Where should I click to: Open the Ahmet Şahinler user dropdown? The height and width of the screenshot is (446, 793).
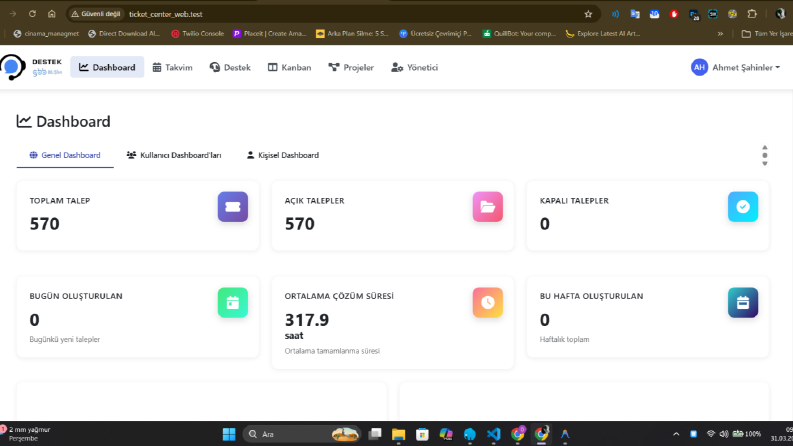[735, 67]
